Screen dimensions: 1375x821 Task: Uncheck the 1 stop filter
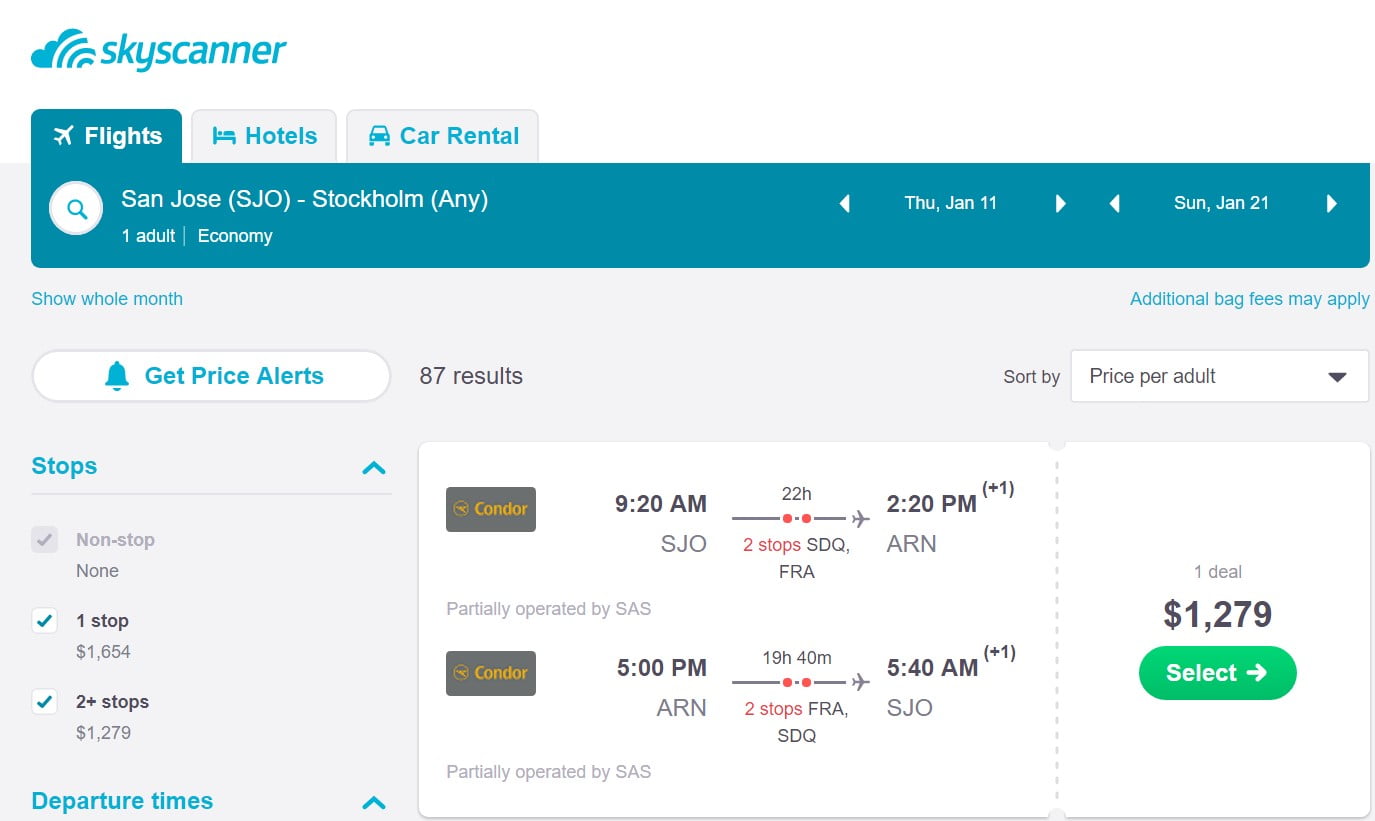[x=45, y=621]
